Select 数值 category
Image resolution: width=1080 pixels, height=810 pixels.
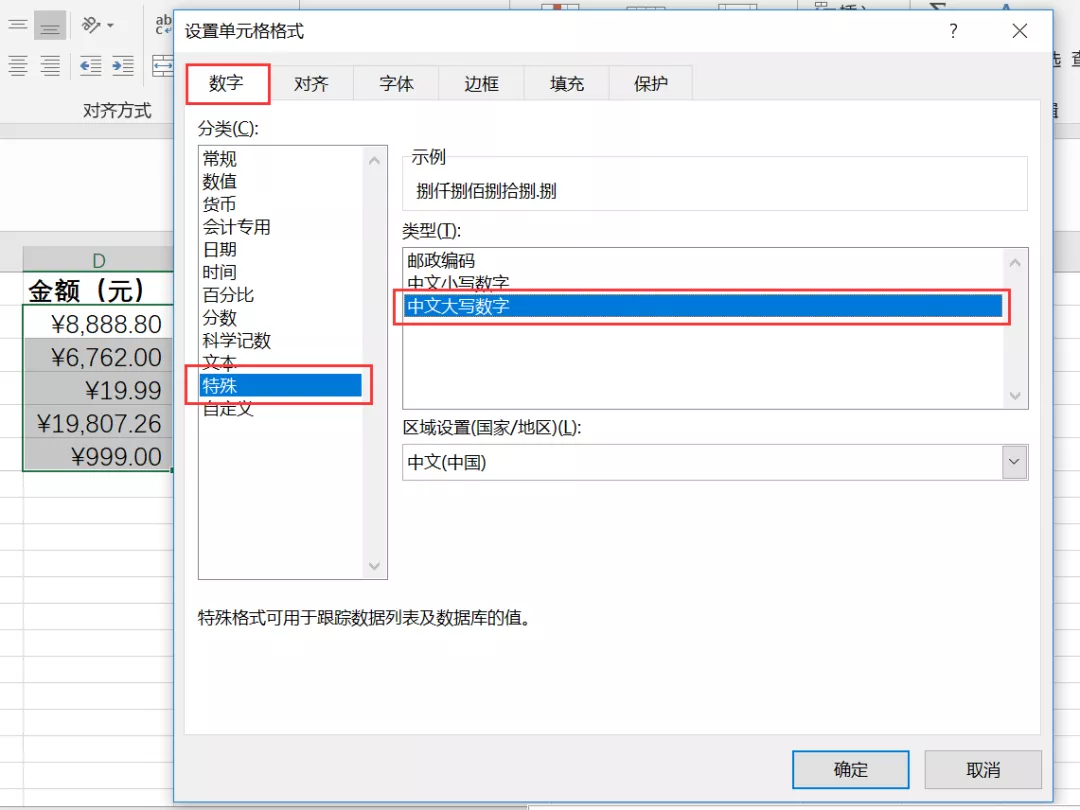[x=281, y=181]
